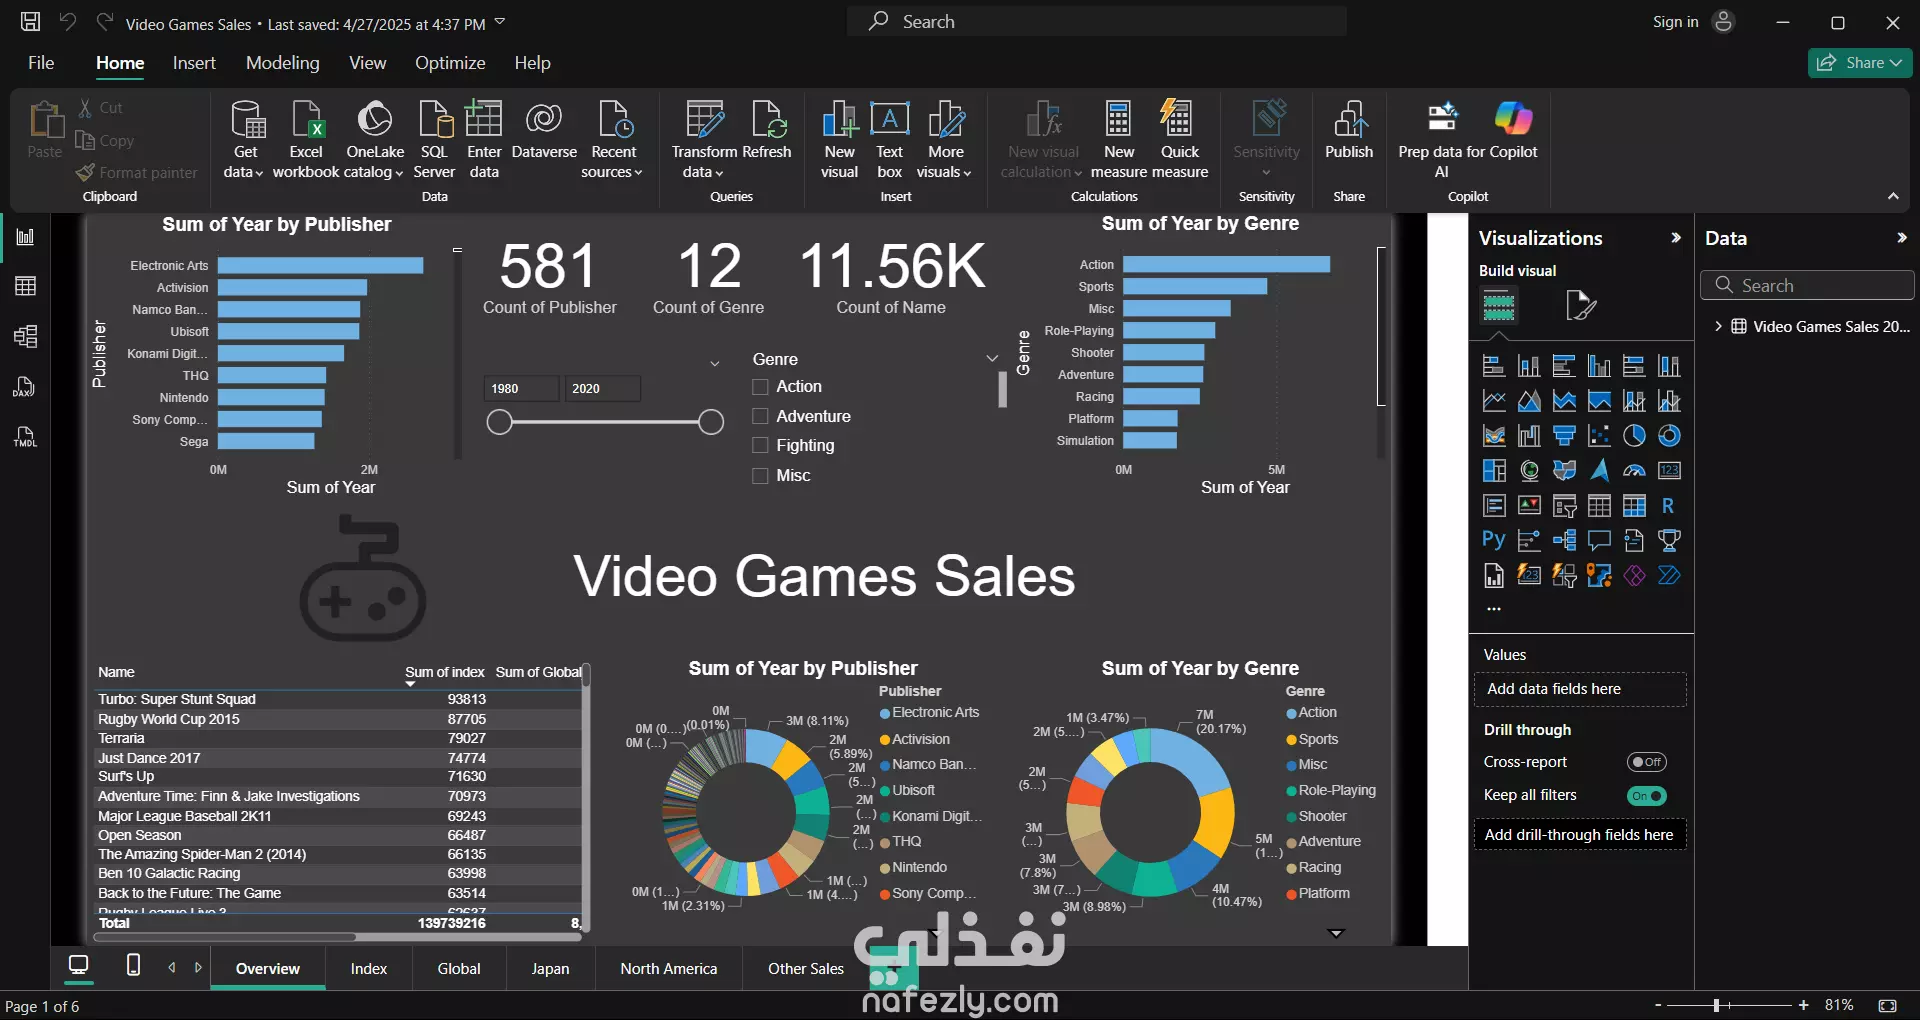Open Genre slicer dropdown chevron

992,358
